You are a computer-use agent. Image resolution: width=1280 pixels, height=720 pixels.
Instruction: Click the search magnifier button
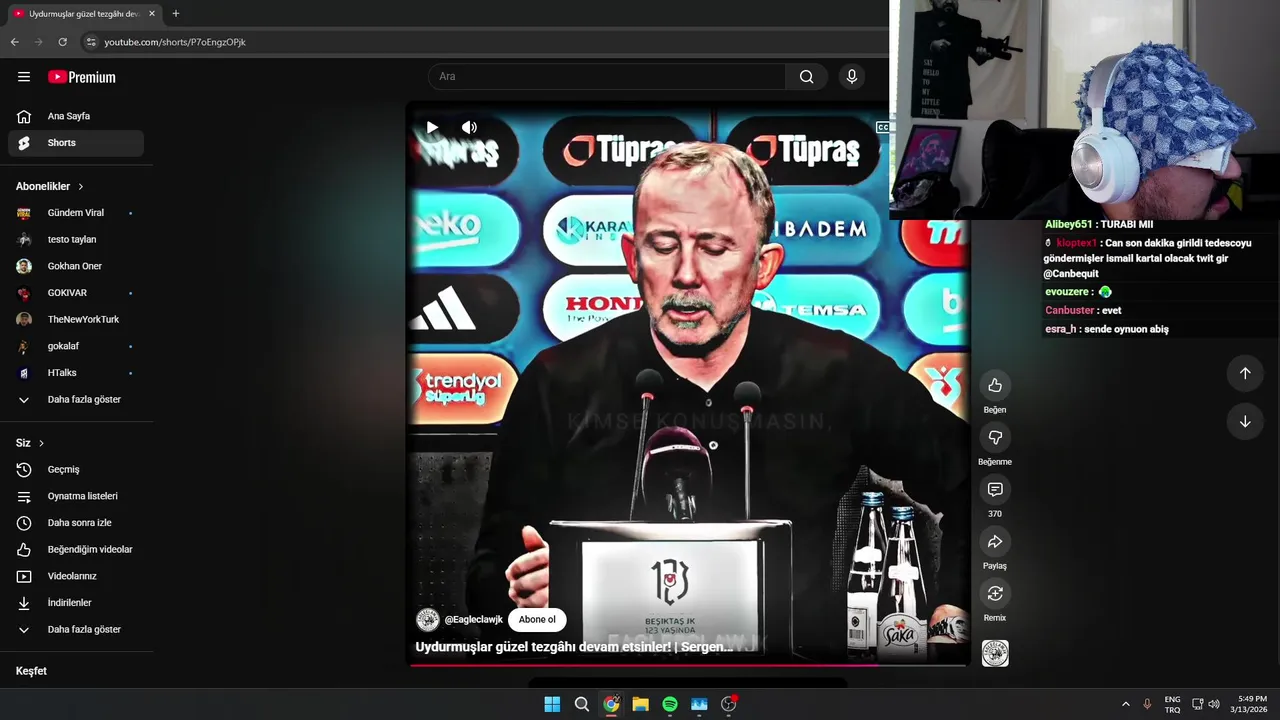point(807,77)
